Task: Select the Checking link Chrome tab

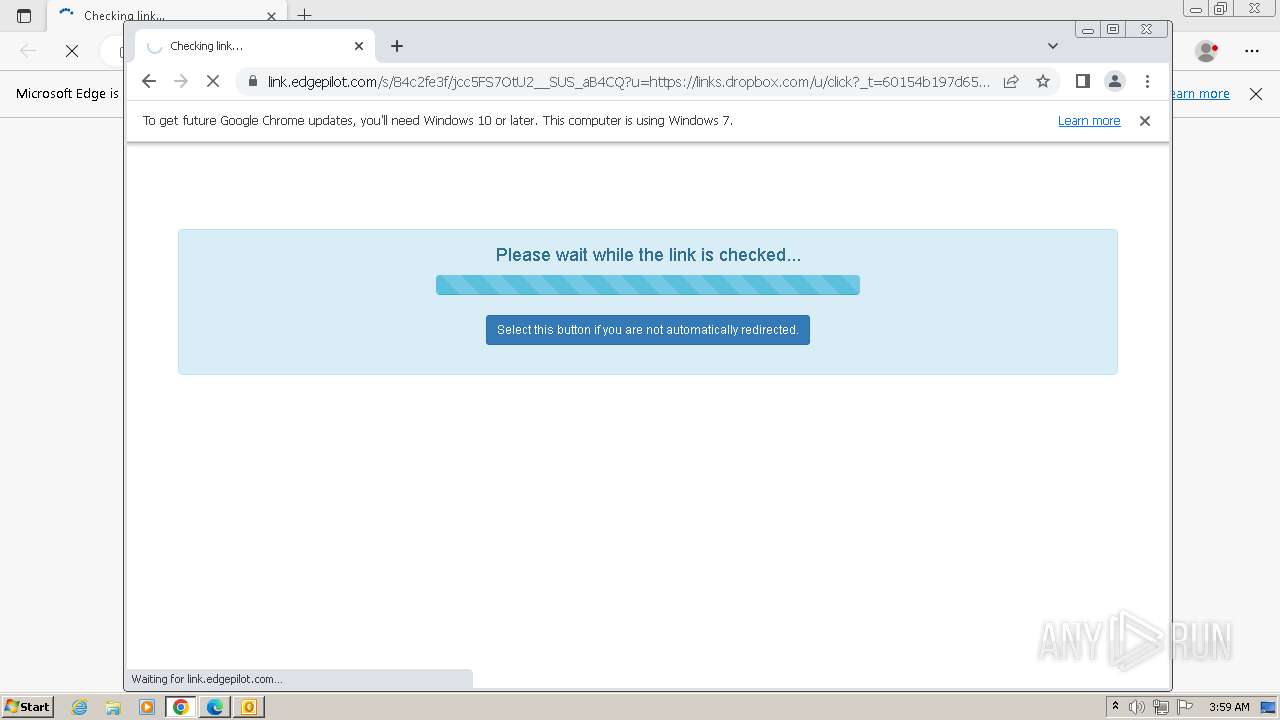Action: pyautogui.click(x=254, y=46)
